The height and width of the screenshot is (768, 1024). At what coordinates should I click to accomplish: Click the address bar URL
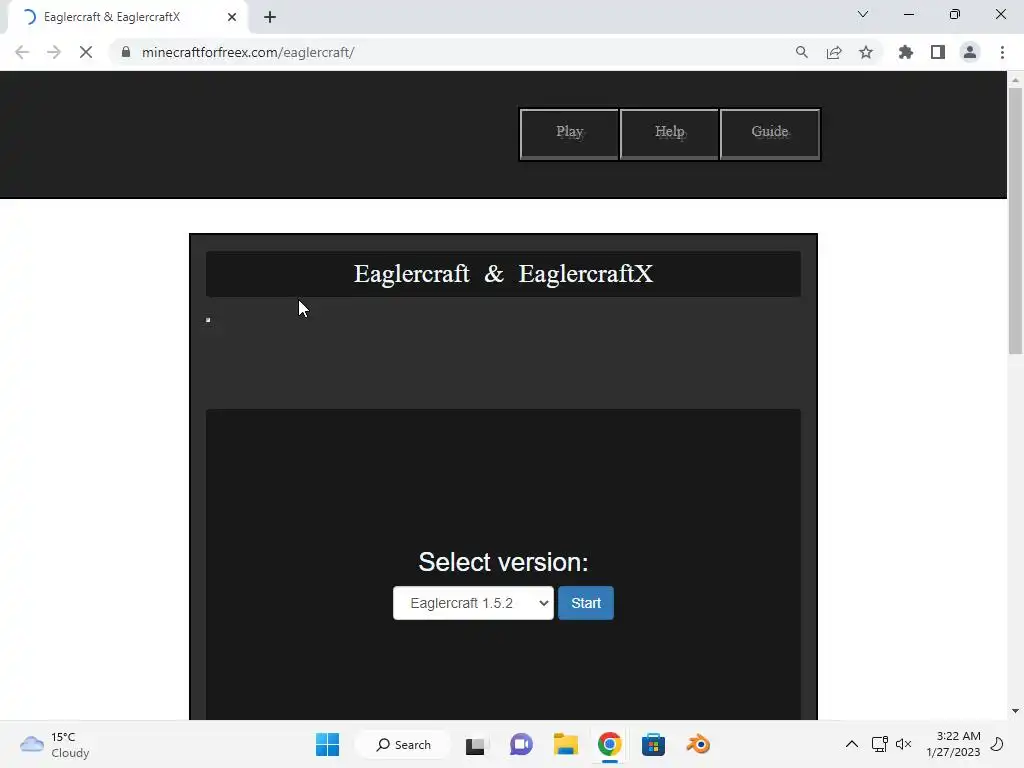tap(248, 52)
